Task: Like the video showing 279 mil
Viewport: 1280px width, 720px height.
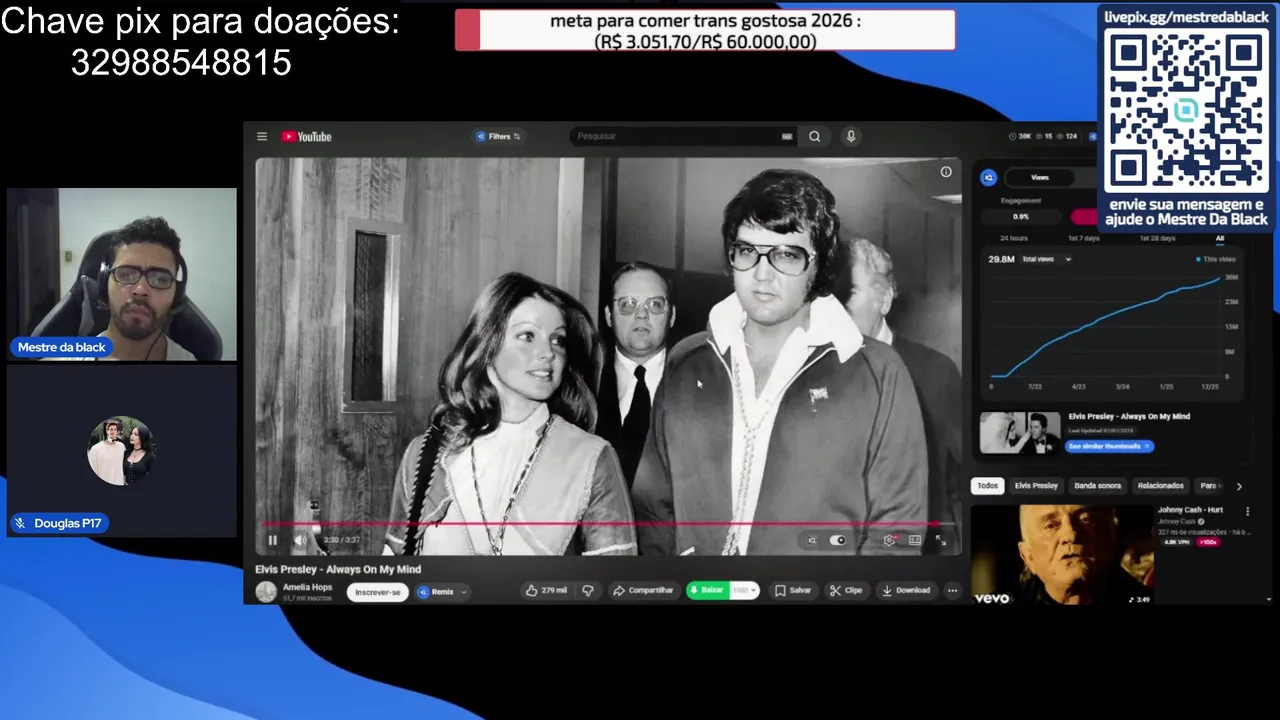Action: coord(547,591)
